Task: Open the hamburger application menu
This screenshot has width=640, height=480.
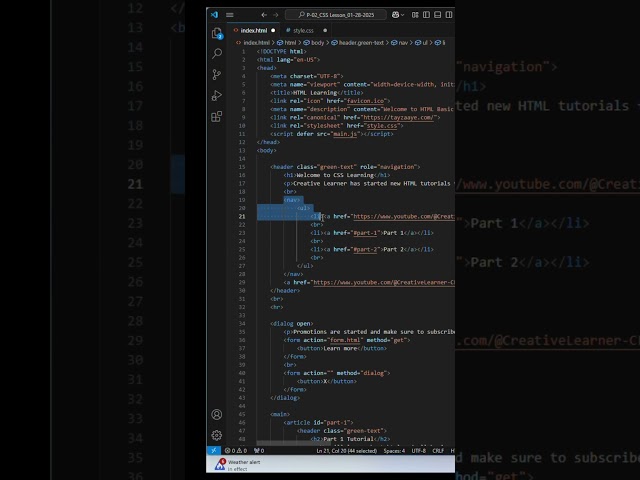Action: [x=230, y=15]
